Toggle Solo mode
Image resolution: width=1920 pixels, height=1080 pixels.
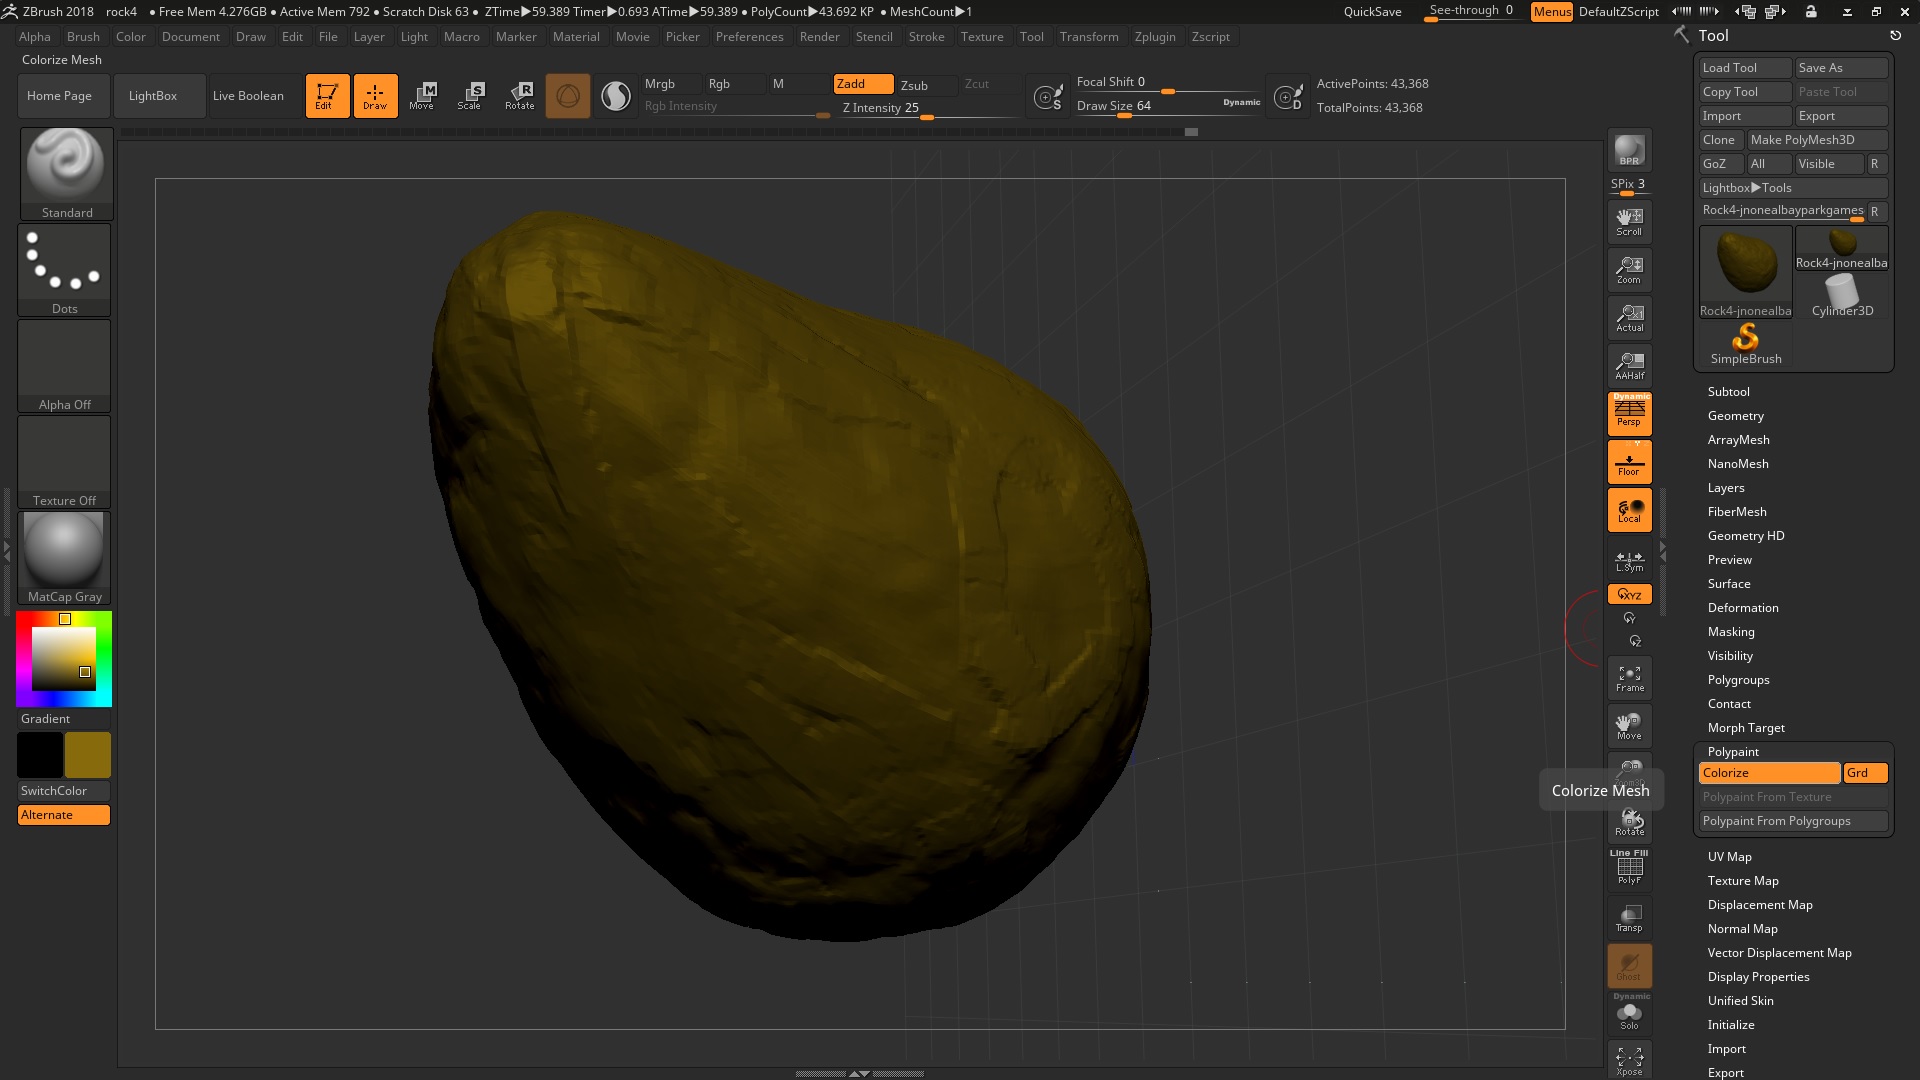coord(1629,1013)
